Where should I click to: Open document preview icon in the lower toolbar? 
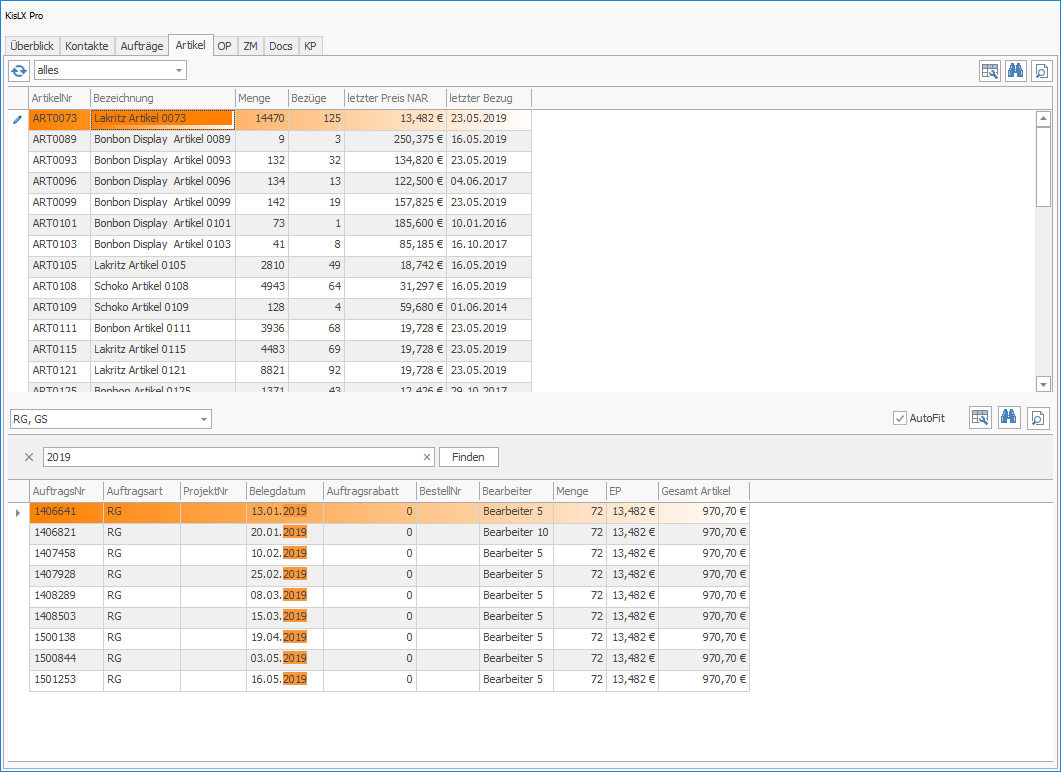coord(1040,418)
